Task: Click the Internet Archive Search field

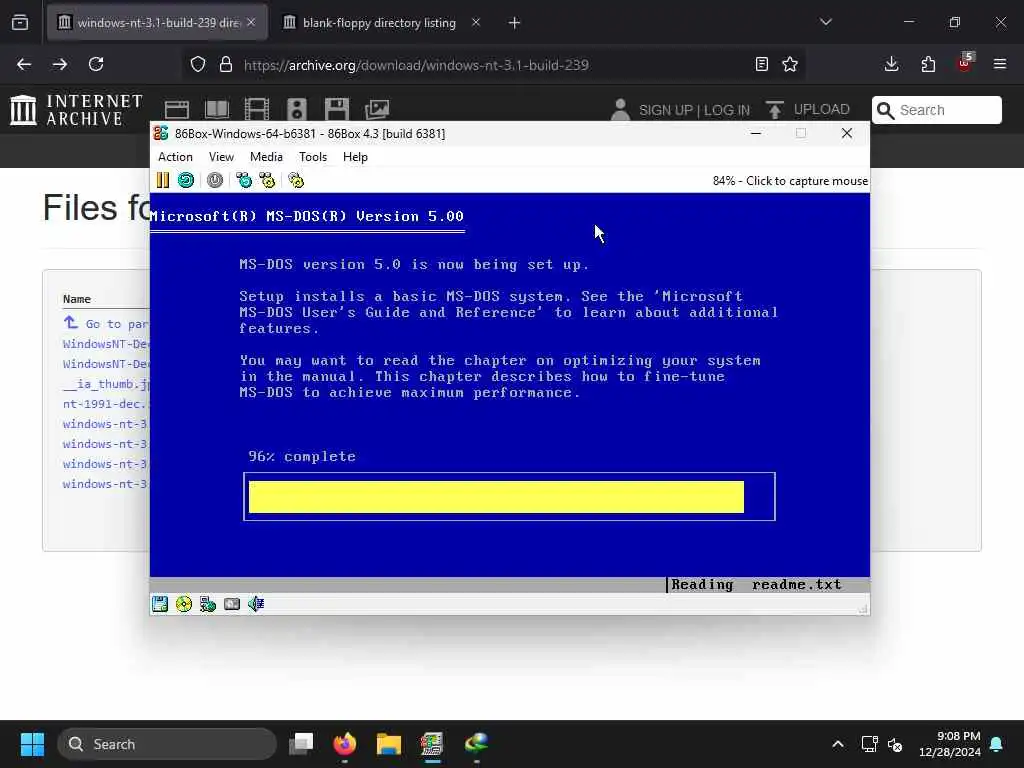Action: [936, 110]
